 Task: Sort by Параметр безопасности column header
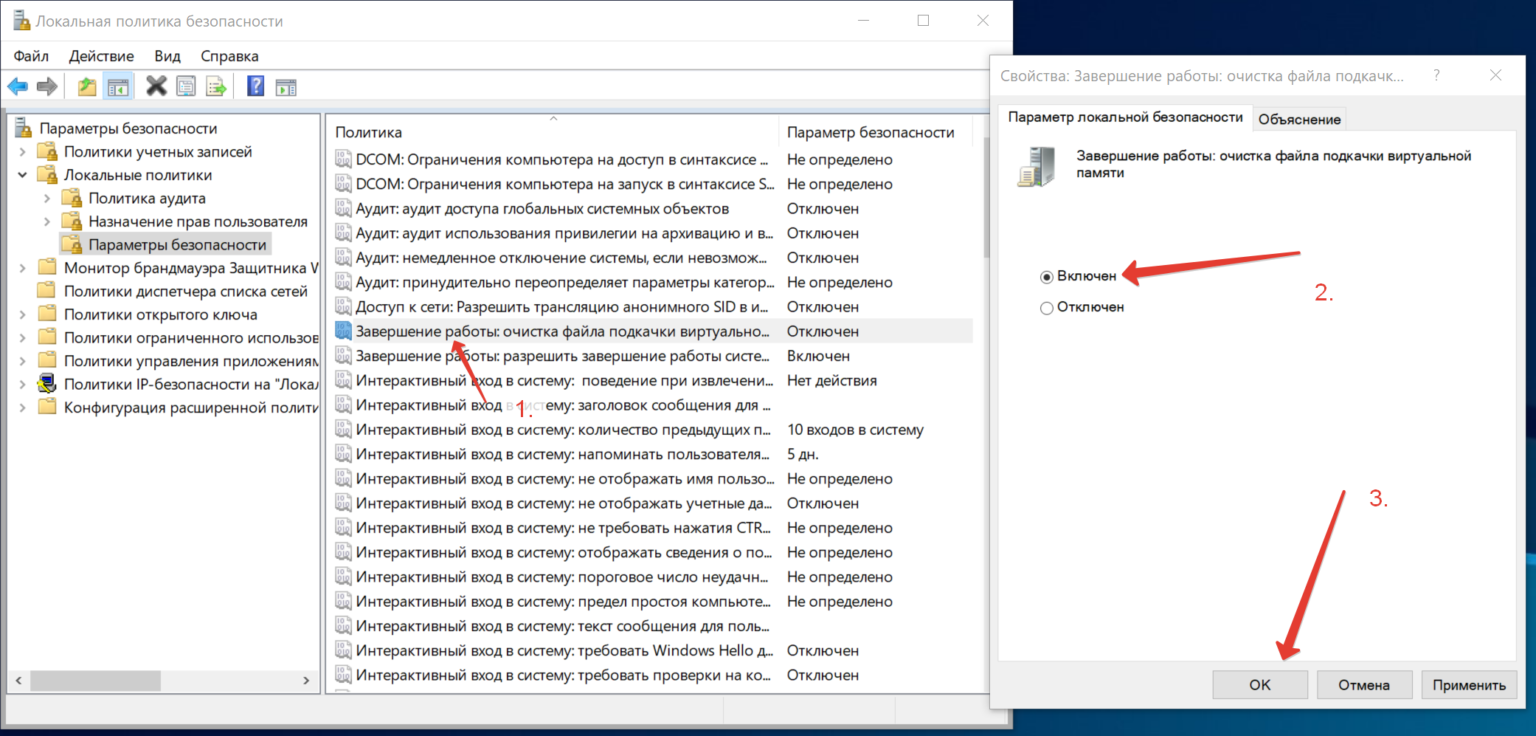pos(875,132)
